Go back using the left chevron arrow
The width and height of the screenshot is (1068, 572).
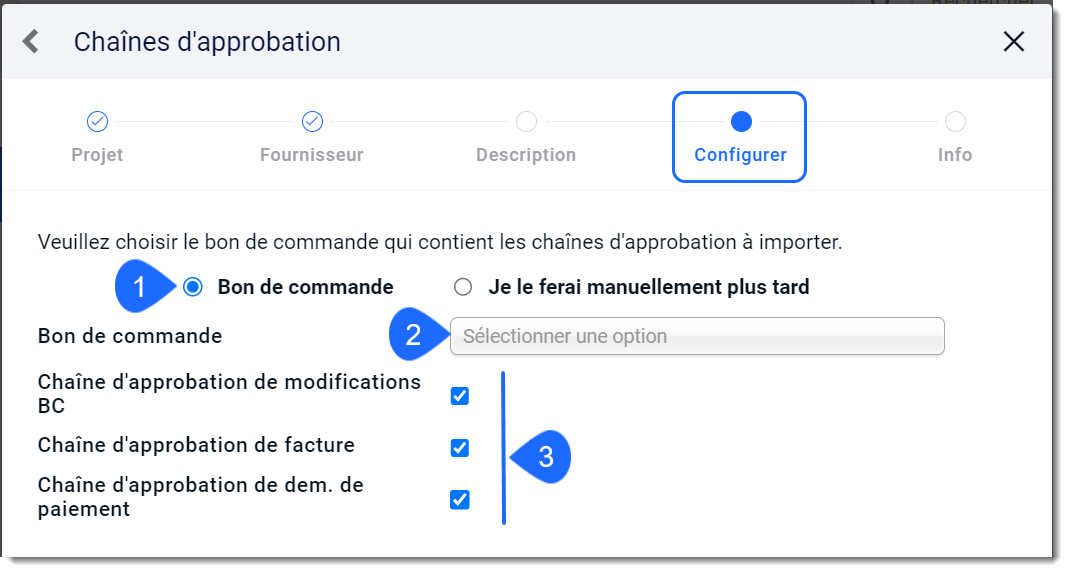click(x=31, y=42)
